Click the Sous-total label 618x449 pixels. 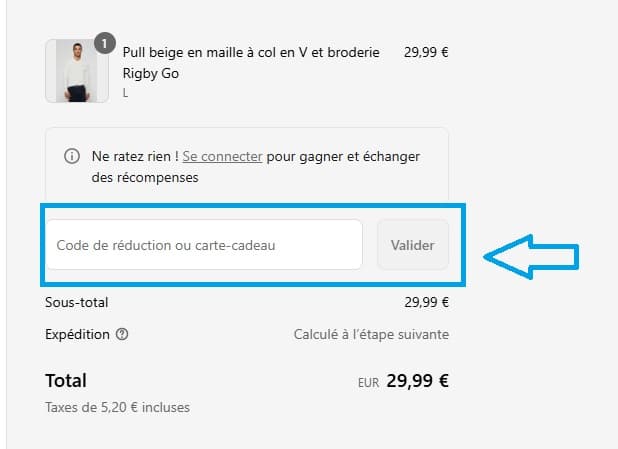pos(77,302)
